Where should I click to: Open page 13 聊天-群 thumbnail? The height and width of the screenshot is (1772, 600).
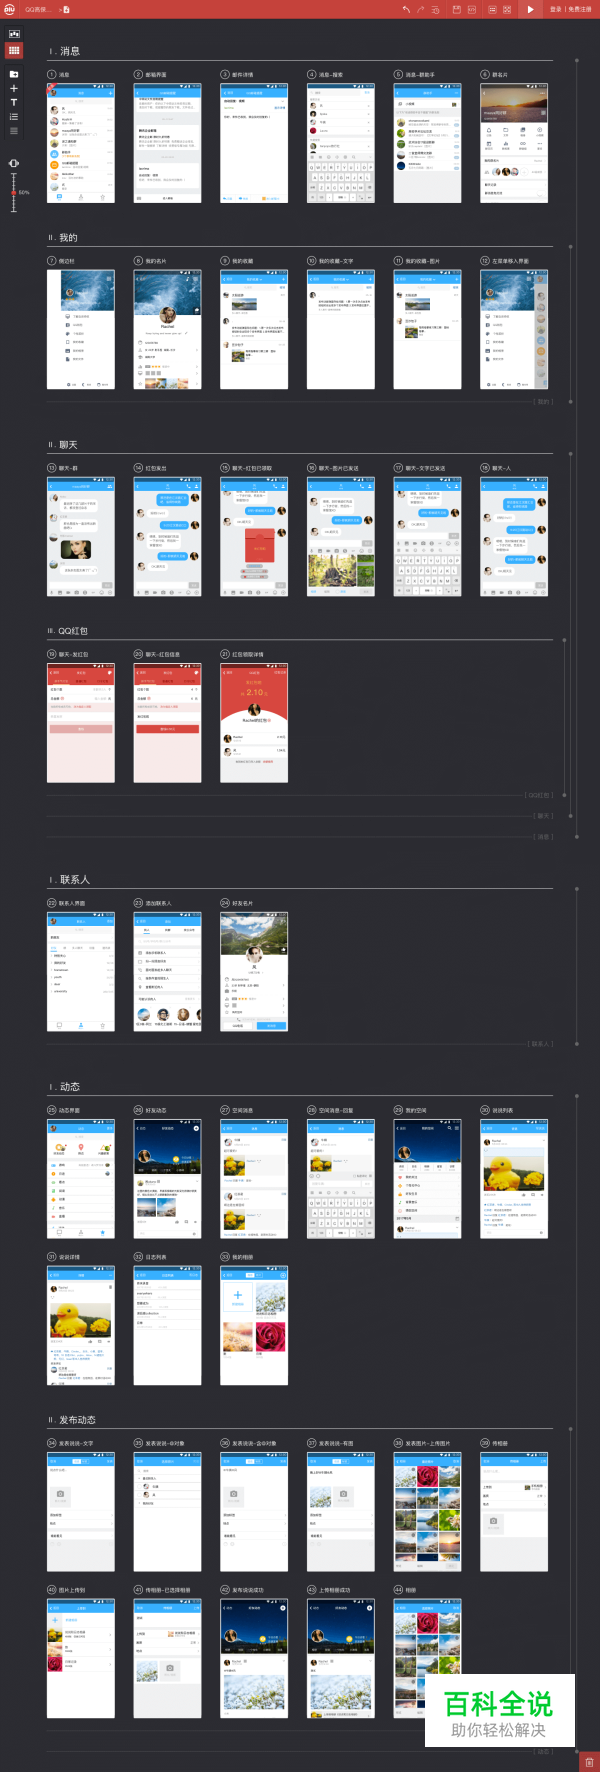coord(81,536)
